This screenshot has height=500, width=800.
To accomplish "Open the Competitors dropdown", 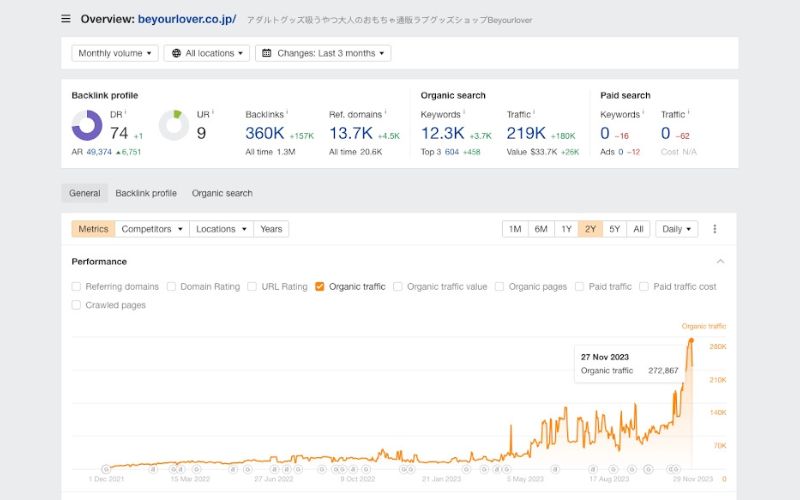I will pos(152,229).
